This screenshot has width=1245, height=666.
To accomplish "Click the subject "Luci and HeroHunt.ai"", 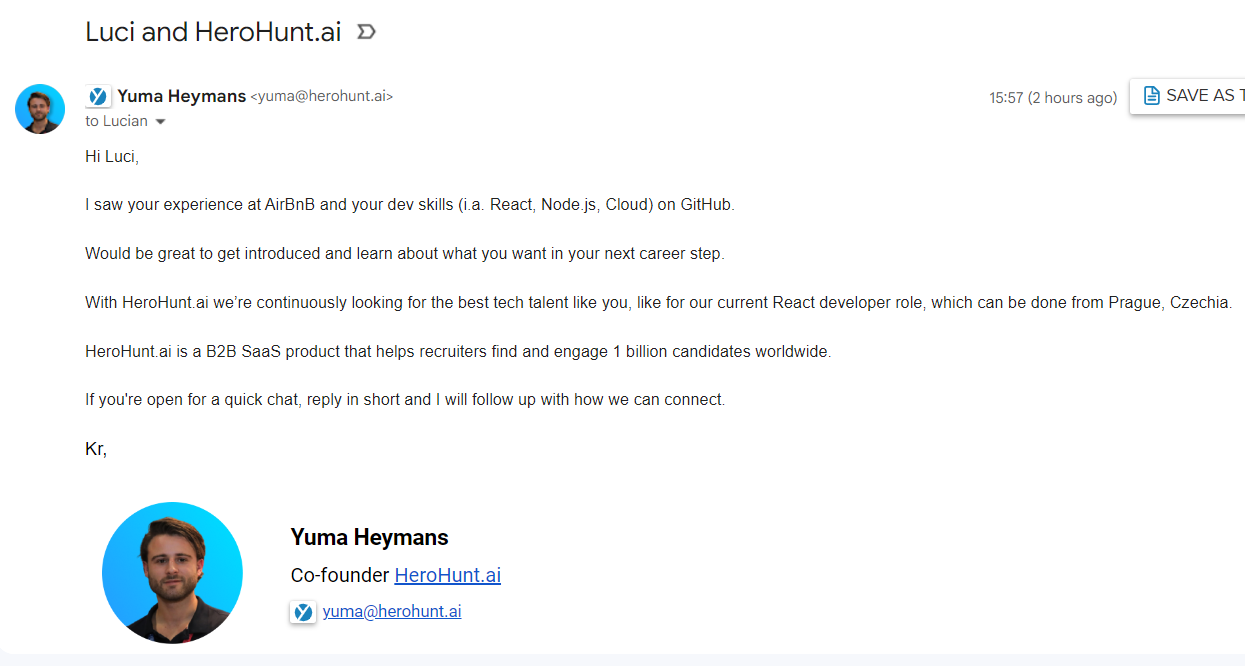I will (x=213, y=32).
